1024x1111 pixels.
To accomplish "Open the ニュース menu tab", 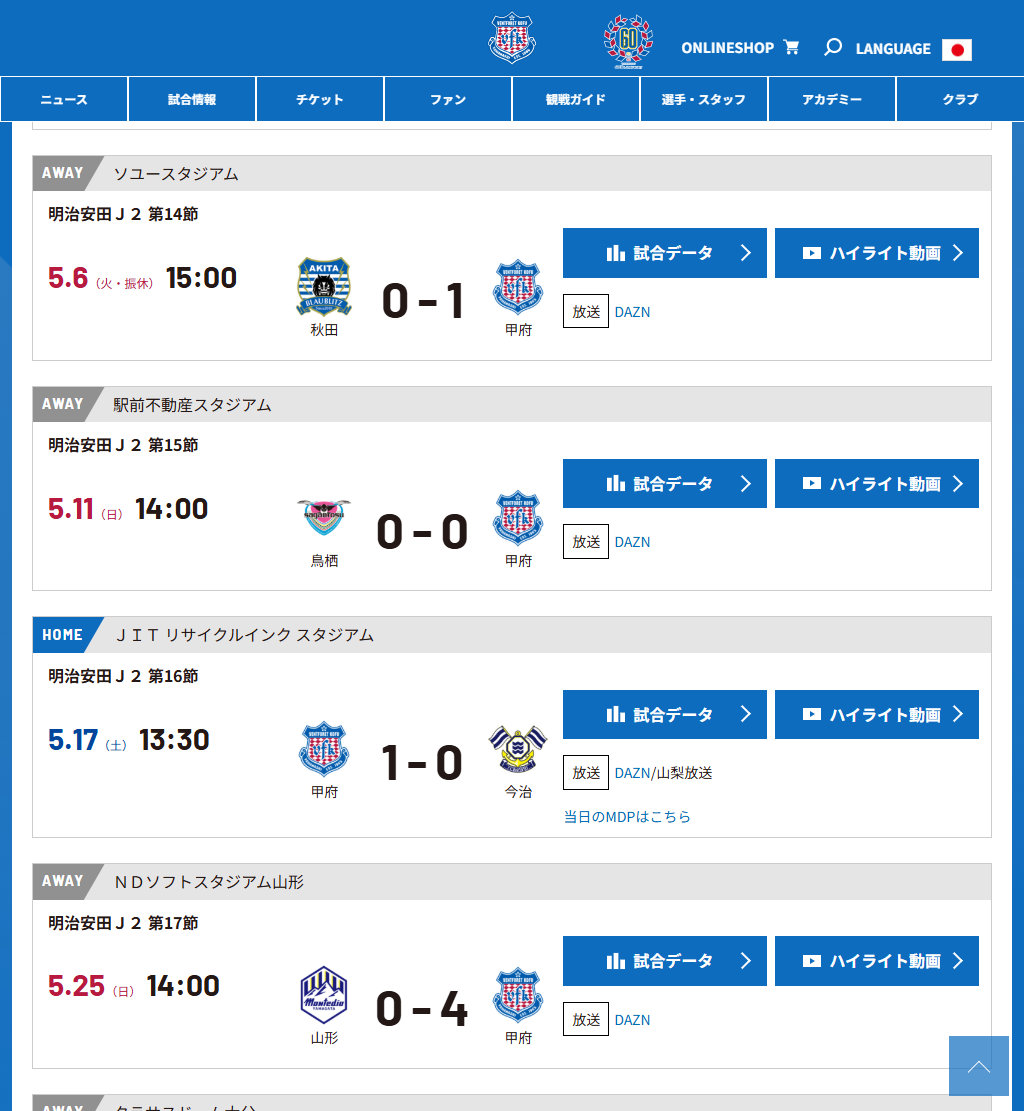I will pos(64,99).
